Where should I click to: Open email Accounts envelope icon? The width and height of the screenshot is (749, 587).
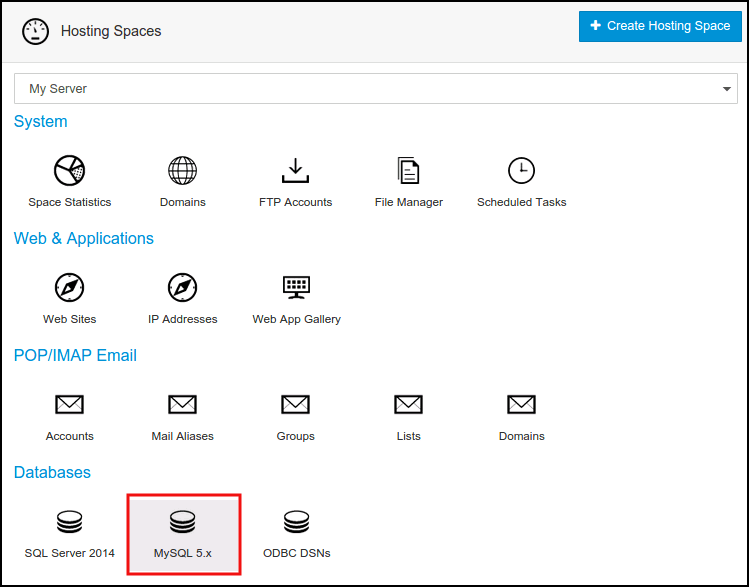69,405
